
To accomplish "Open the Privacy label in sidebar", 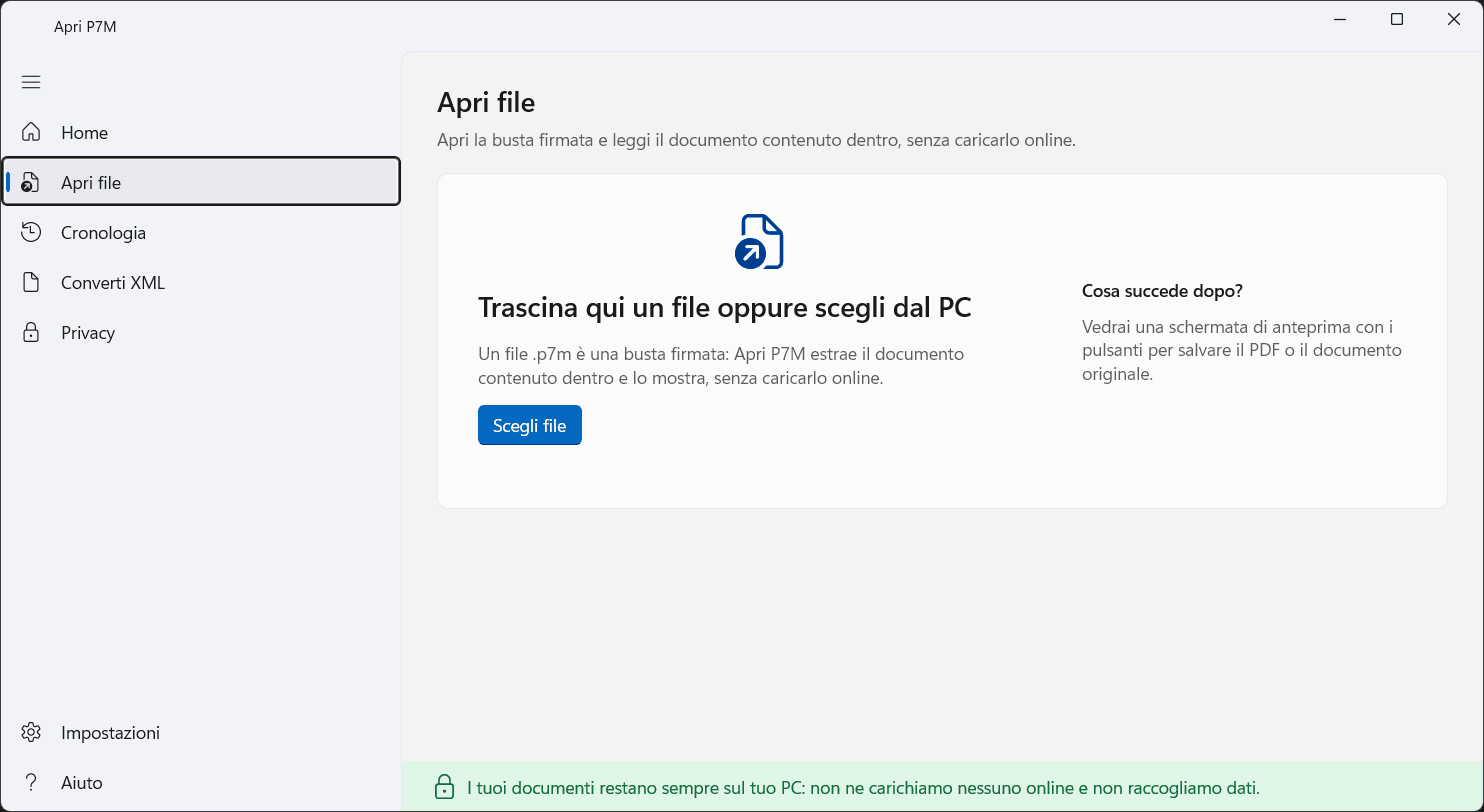I will coord(88,333).
